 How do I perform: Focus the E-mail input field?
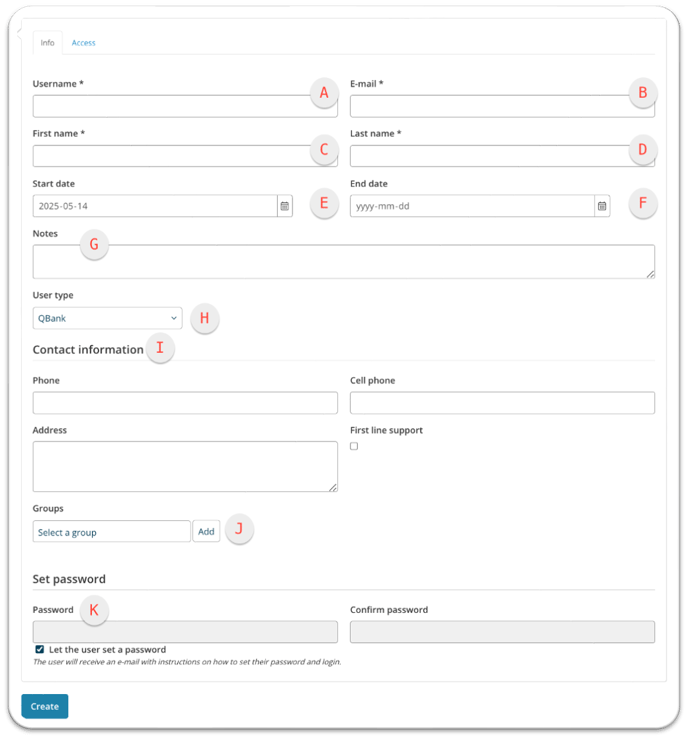click(x=502, y=106)
